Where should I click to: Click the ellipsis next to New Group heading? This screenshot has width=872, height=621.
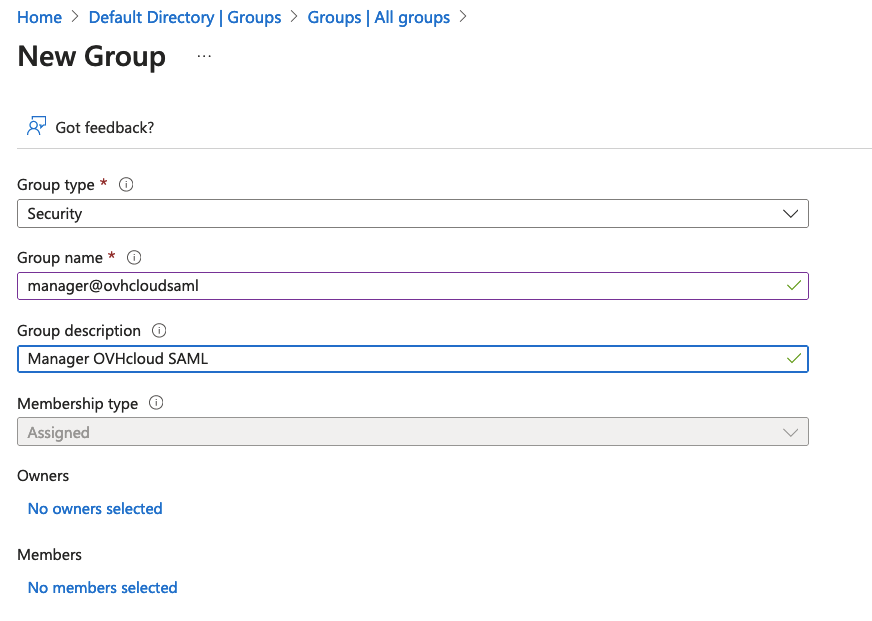click(x=204, y=57)
